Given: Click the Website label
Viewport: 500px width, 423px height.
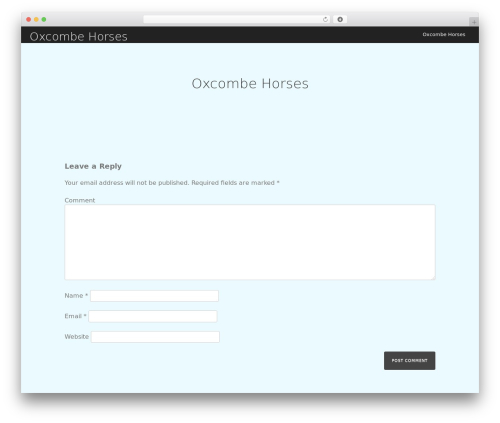Looking at the screenshot, I should coord(77,337).
